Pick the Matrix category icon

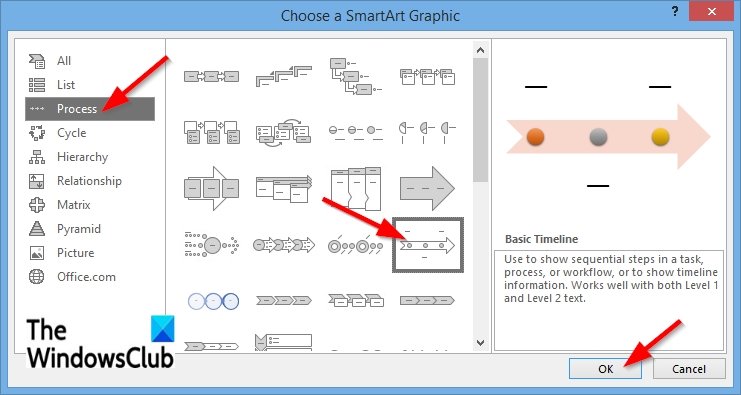37,205
